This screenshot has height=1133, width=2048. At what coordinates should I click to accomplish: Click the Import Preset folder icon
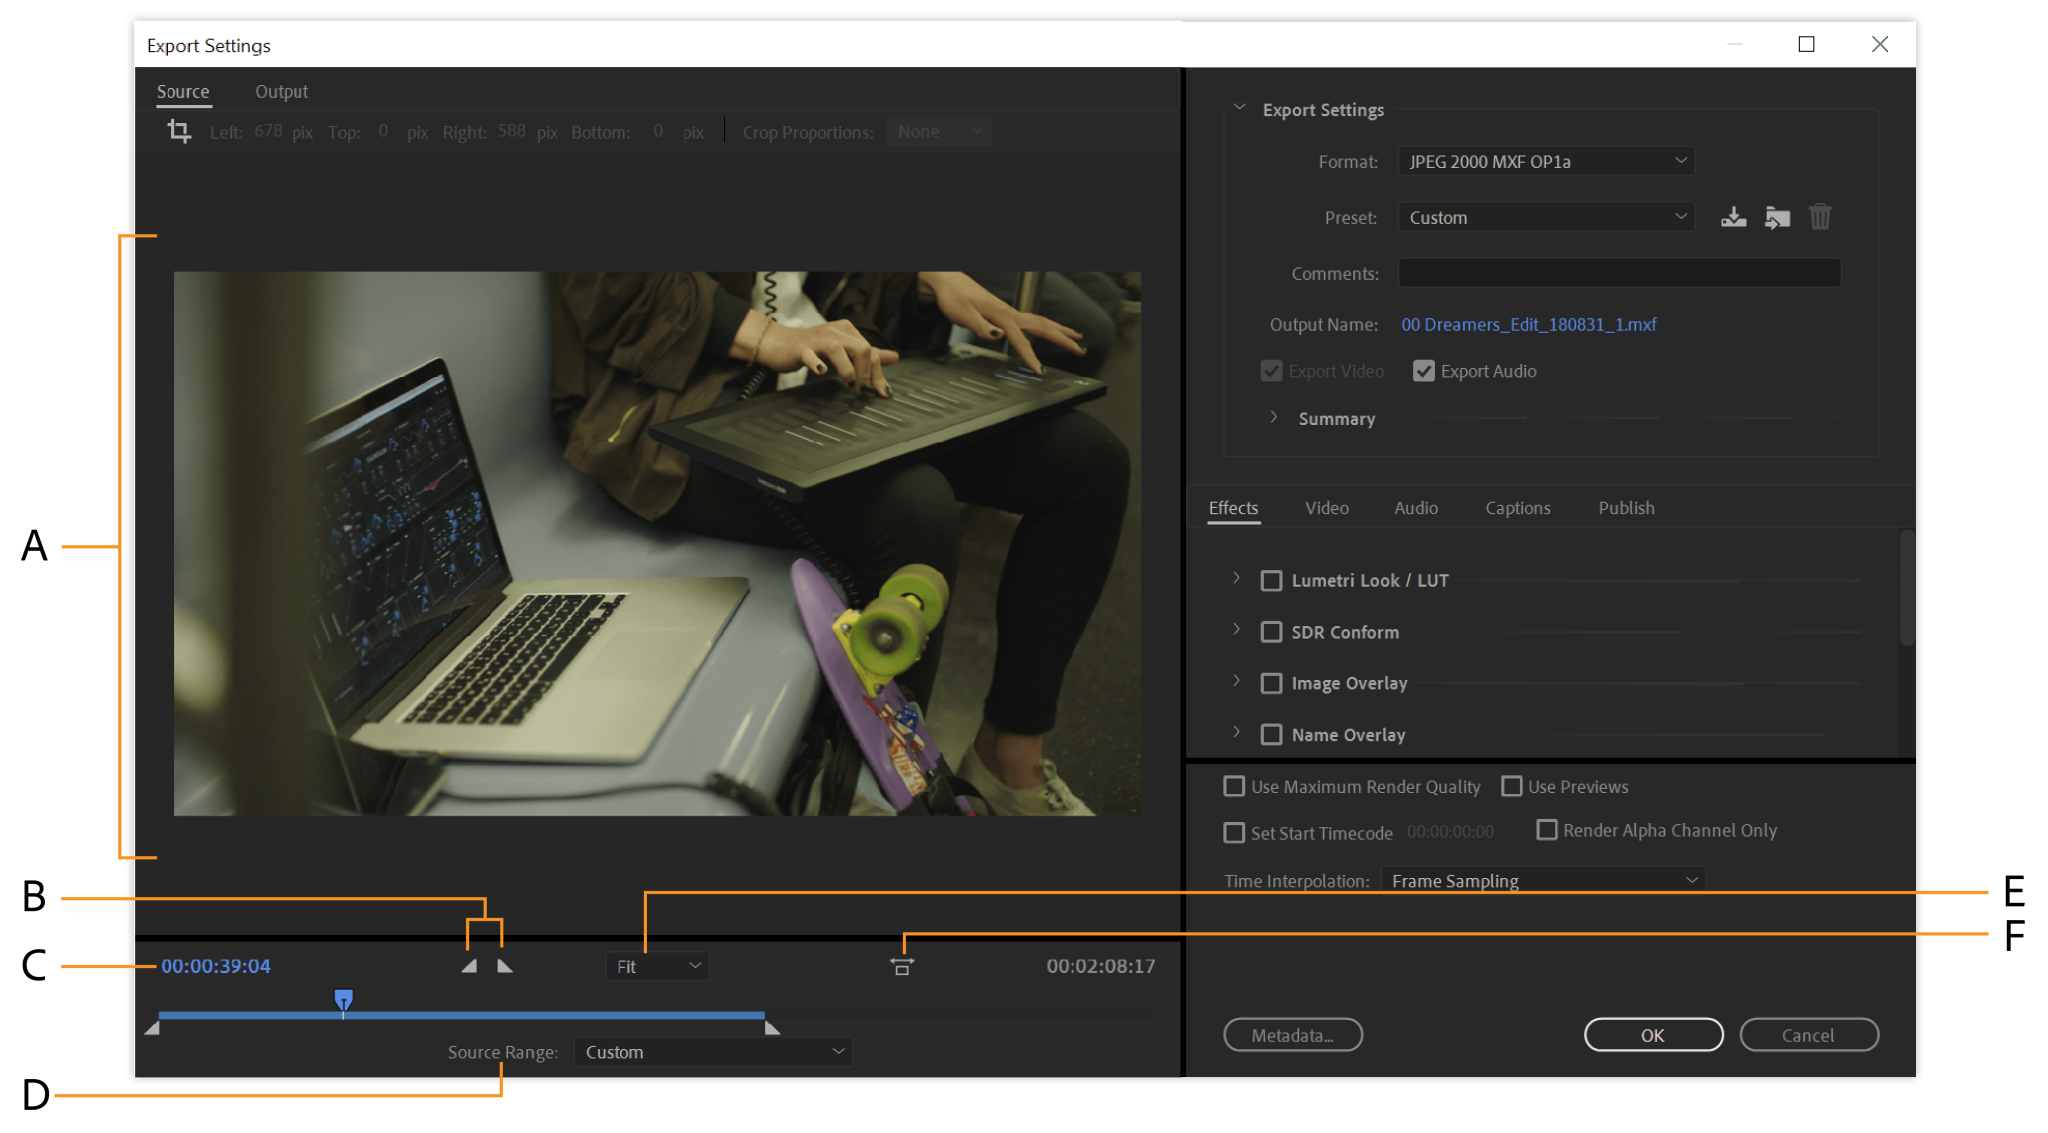pos(1778,216)
